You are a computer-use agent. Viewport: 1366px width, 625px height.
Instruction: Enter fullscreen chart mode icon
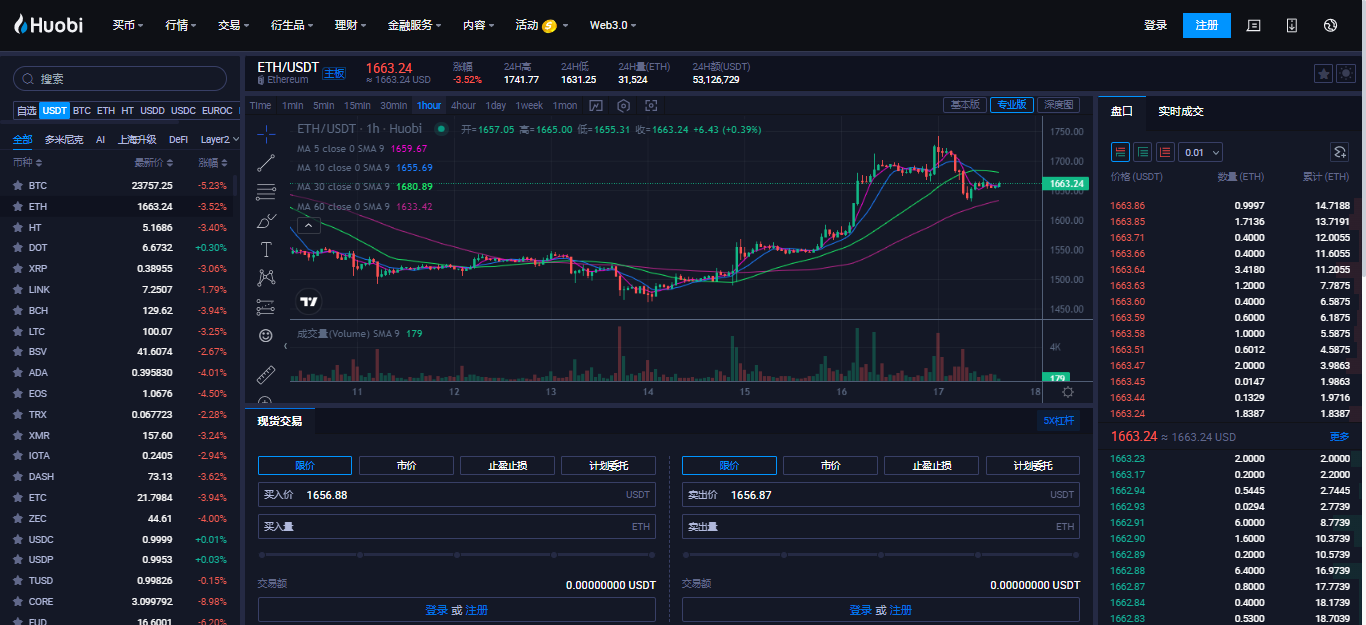(652, 106)
